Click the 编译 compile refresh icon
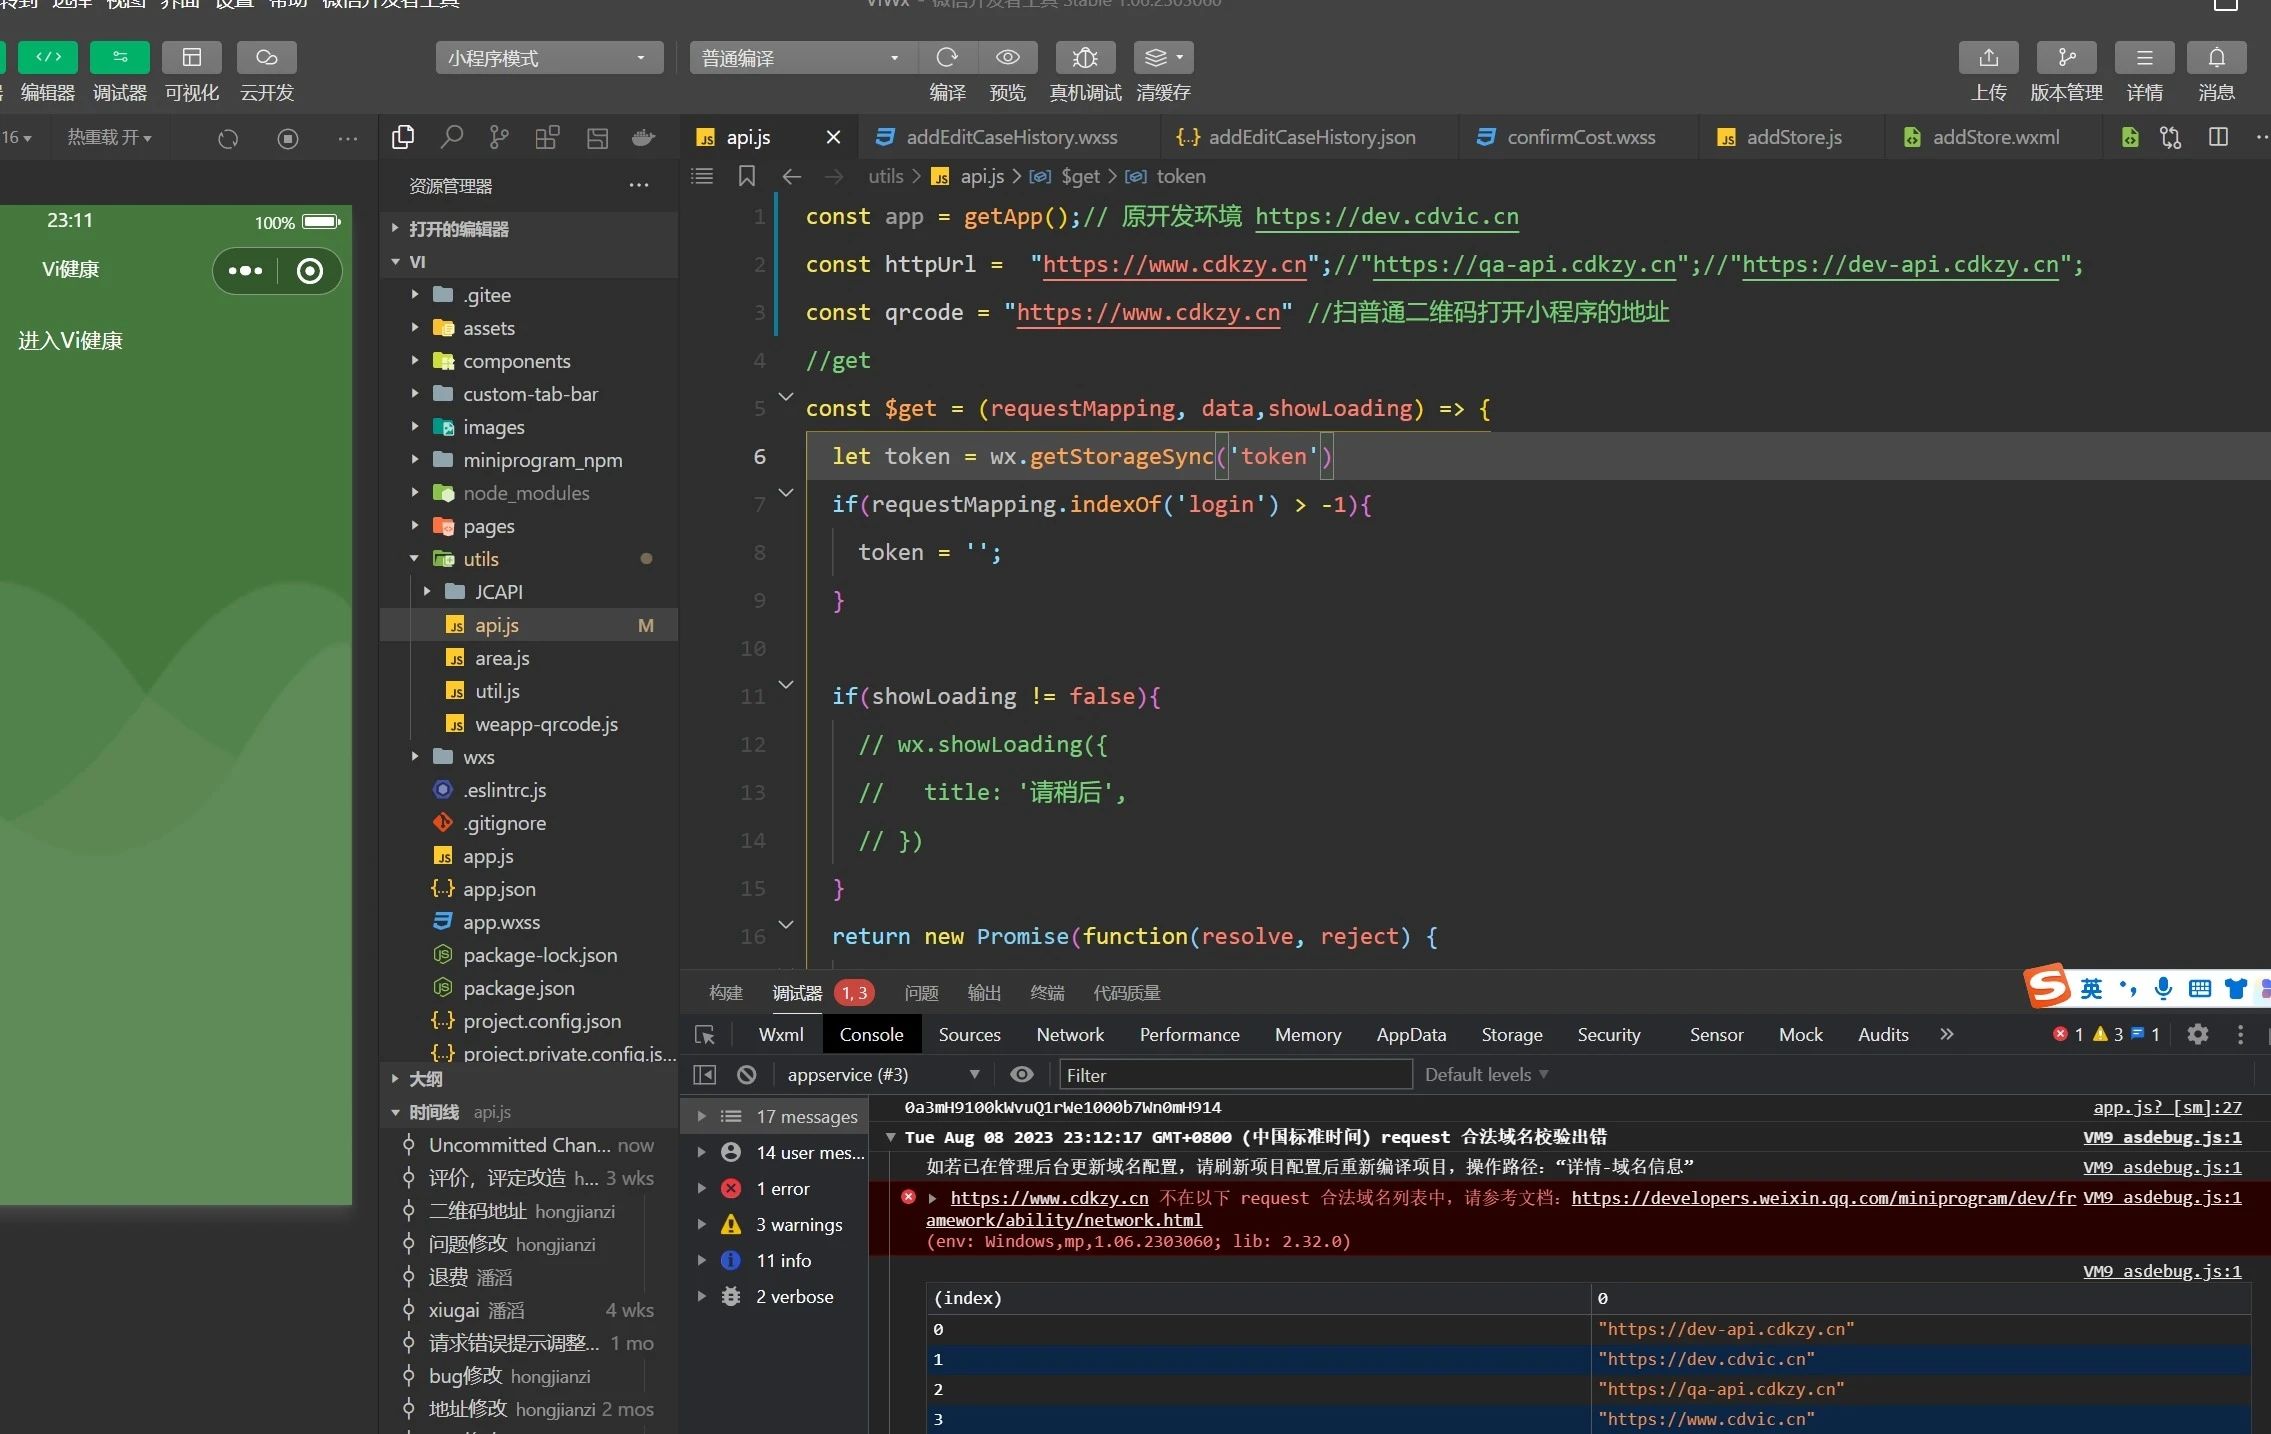Image resolution: width=2271 pixels, height=1434 pixels. (x=947, y=58)
